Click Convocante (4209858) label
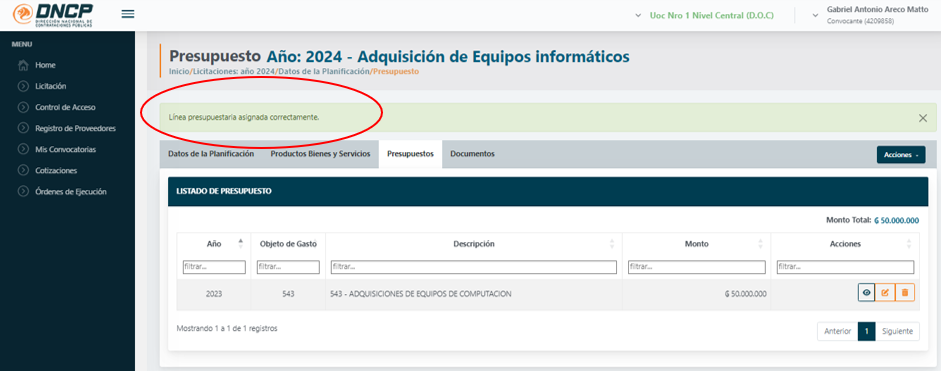The height and width of the screenshot is (371, 941). tap(861, 21)
